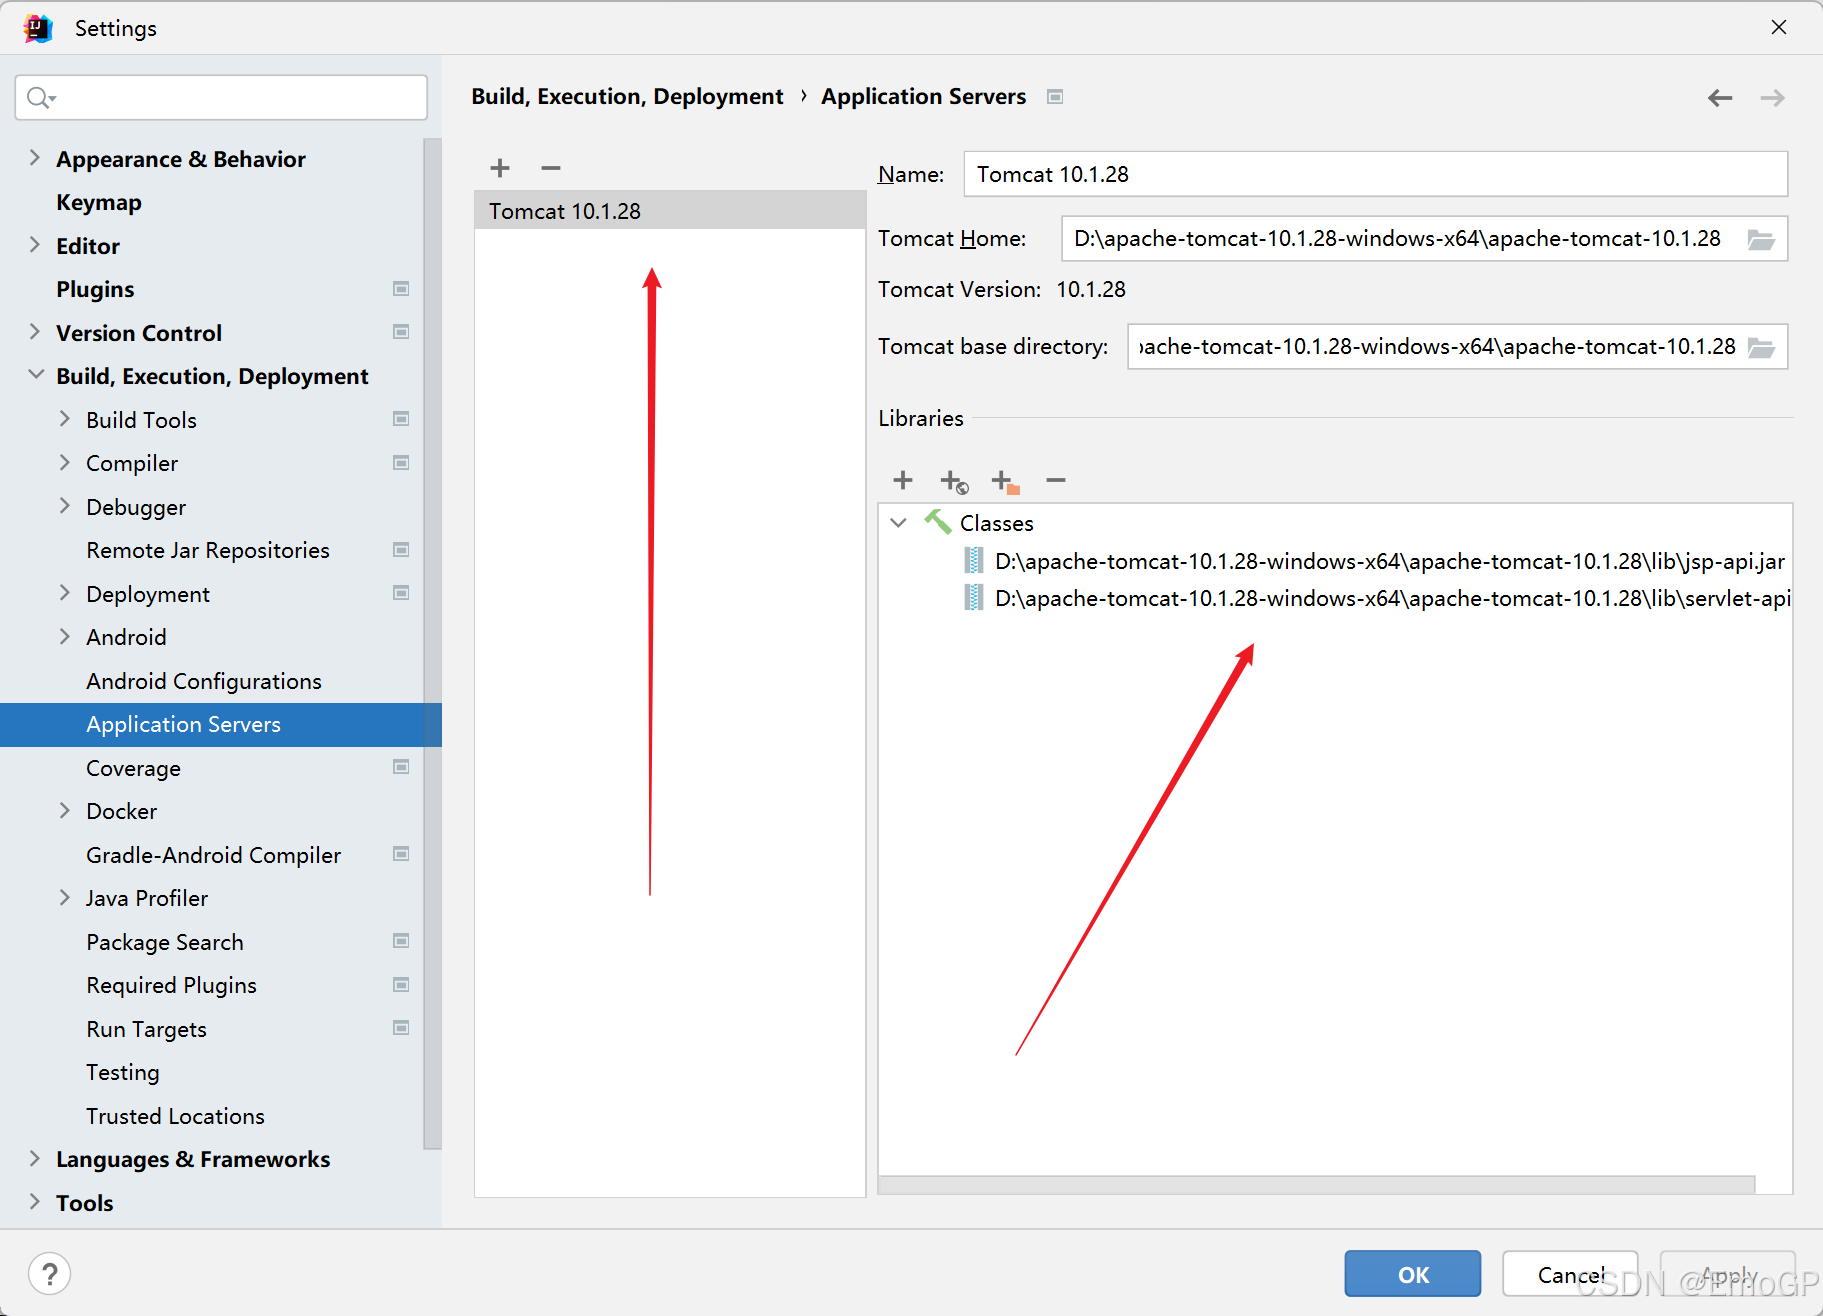The image size is (1823, 1316).
Task: Open Plugins settings page
Action: (95, 289)
